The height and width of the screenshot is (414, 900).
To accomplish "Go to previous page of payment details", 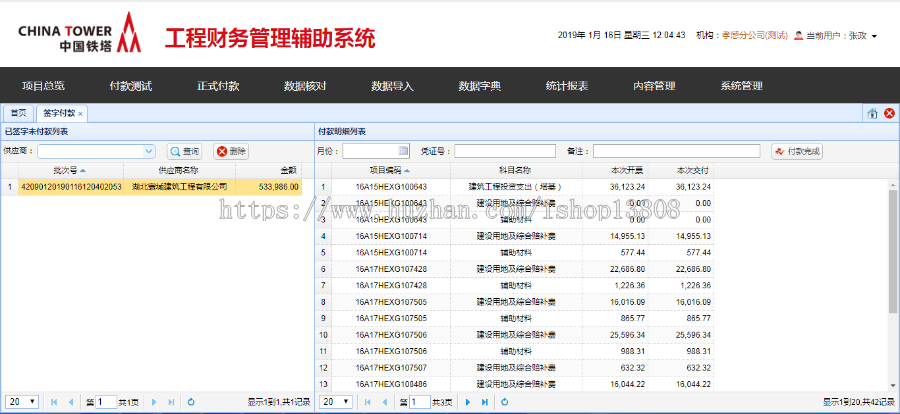I will (x=385, y=402).
